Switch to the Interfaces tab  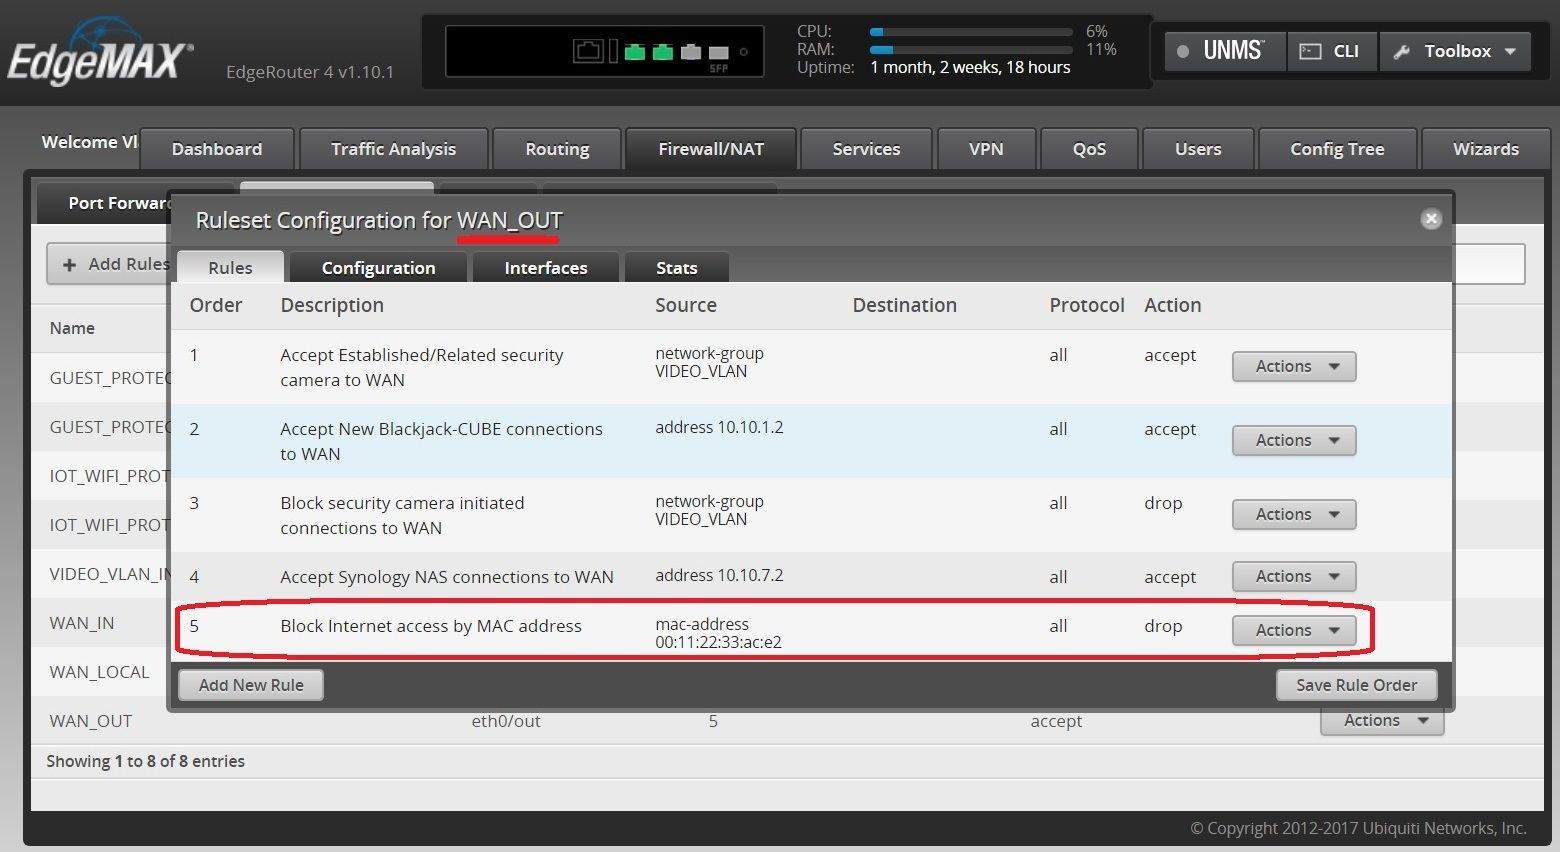pos(545,268)
